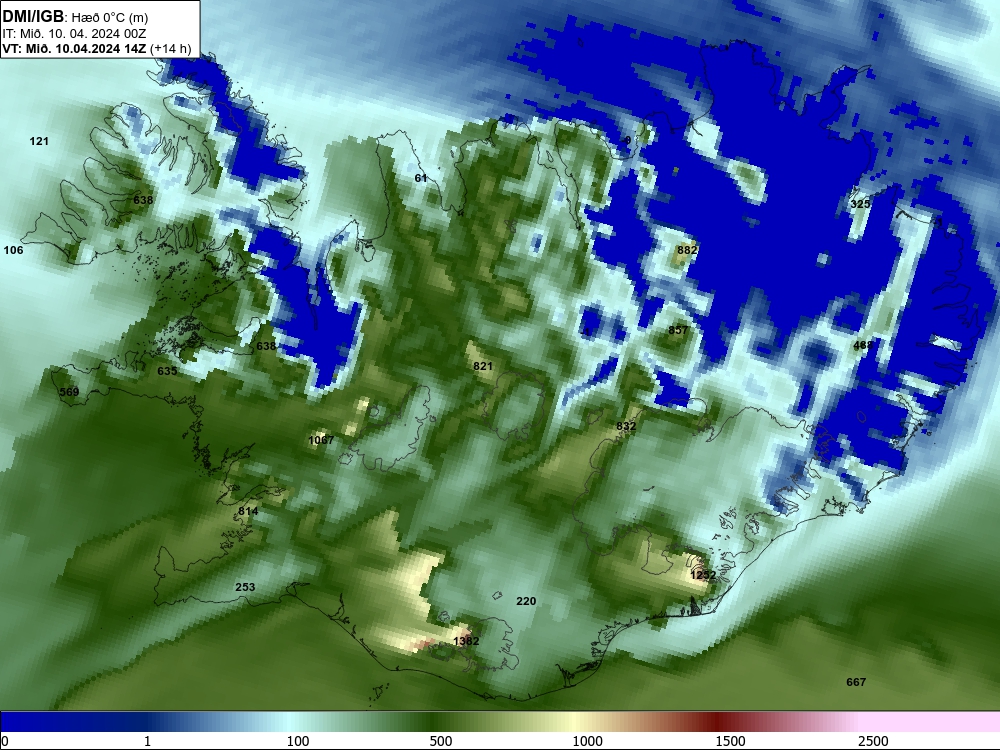Click the 325 value label
The width and height of the screenshot is (1000, 750).
point(860,204)
